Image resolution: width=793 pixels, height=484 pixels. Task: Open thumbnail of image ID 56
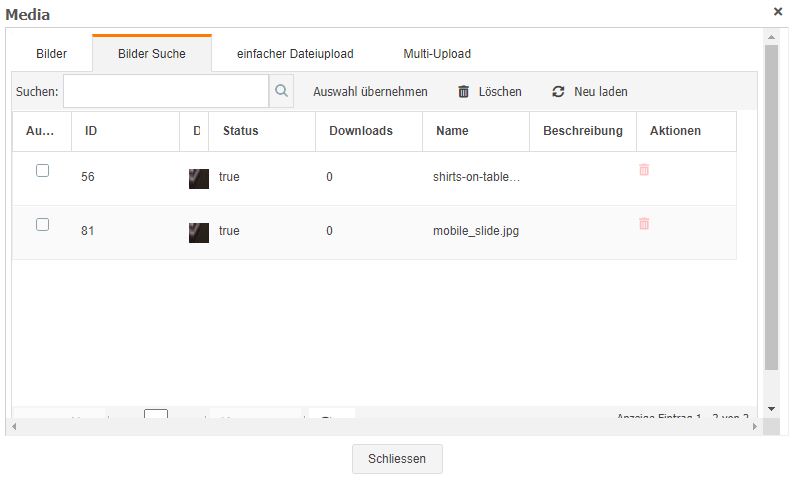(199, 178)
